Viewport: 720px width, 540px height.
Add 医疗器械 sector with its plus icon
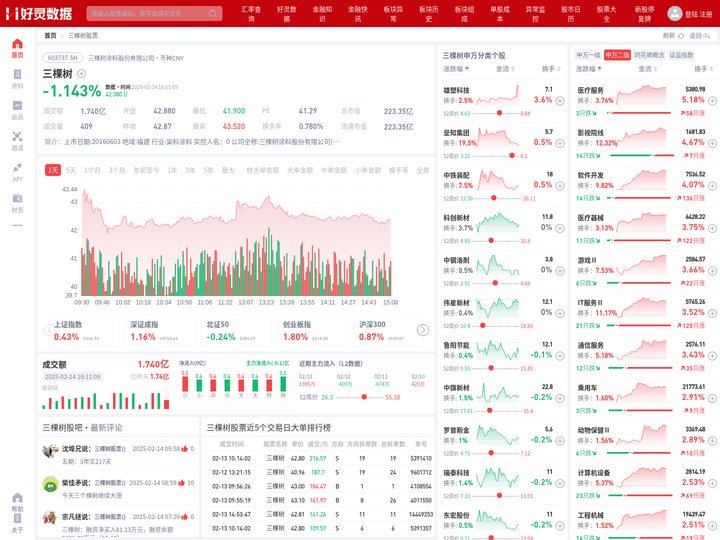[712, 228]
